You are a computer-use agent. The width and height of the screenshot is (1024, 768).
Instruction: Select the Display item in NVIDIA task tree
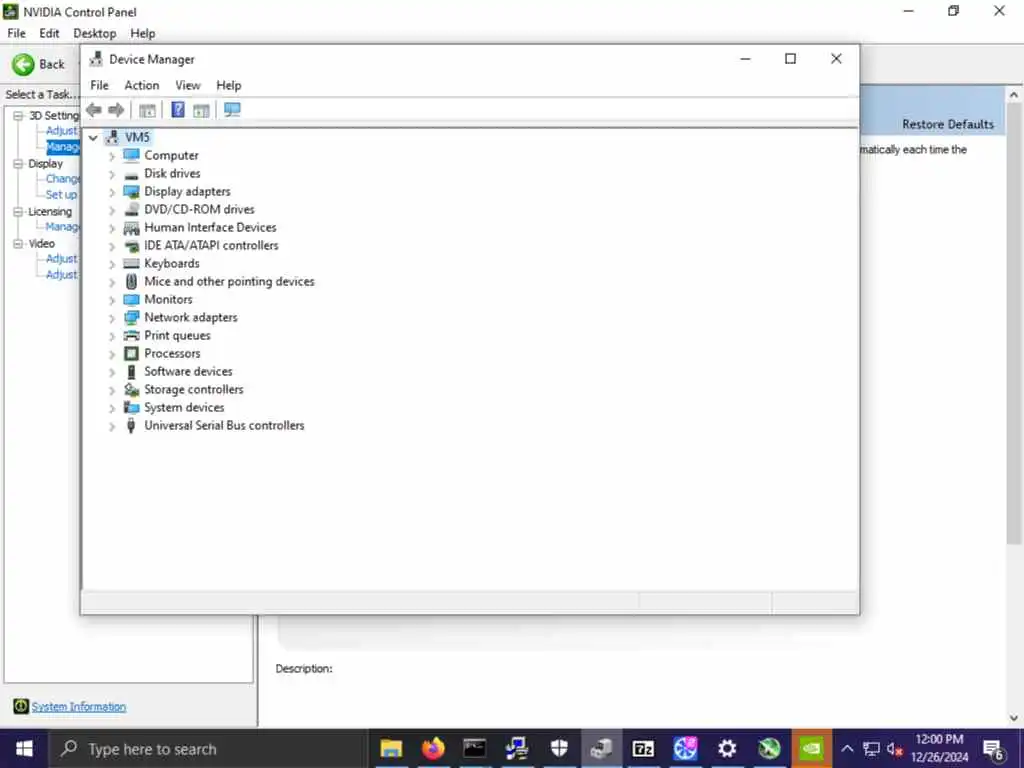46,163
